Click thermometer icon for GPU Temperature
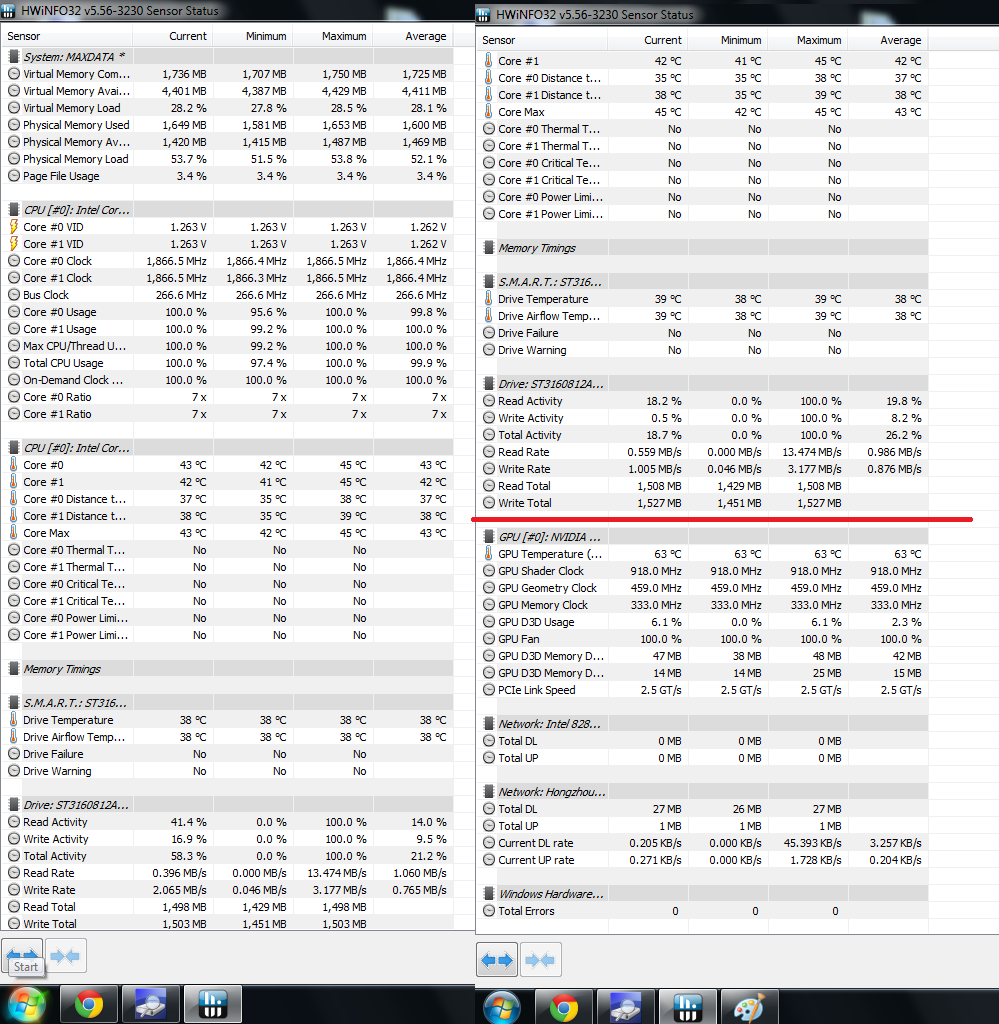The image size is (999, 1024). click(x=488, y=554)
